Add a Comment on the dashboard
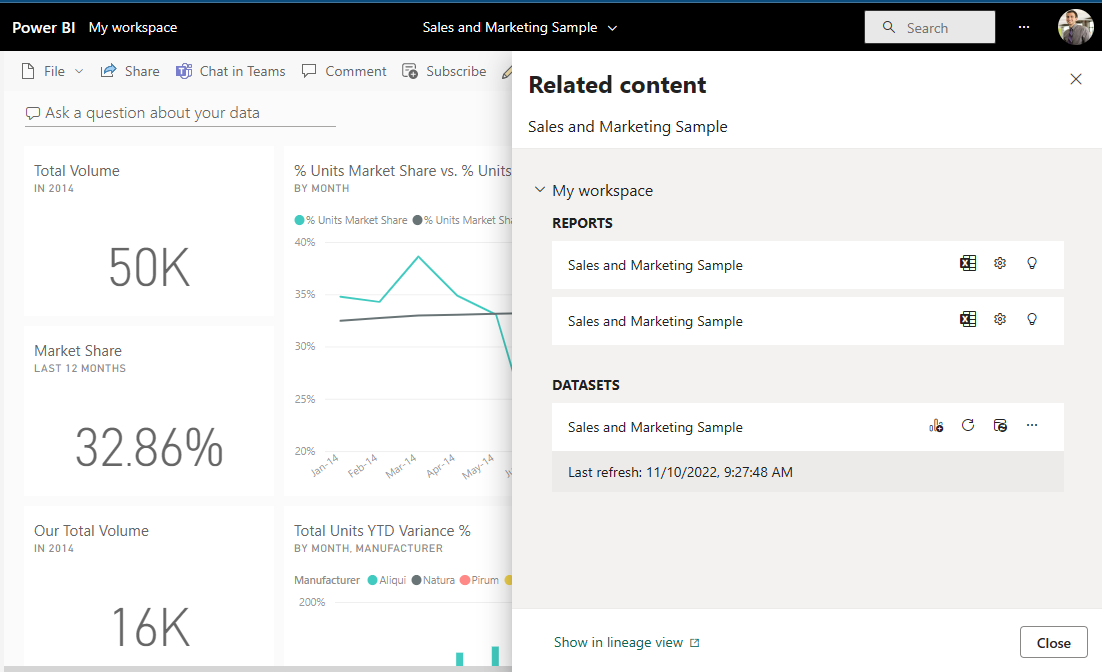Image resolution: width=1102 pixels, height=672 pixels. 344,71
